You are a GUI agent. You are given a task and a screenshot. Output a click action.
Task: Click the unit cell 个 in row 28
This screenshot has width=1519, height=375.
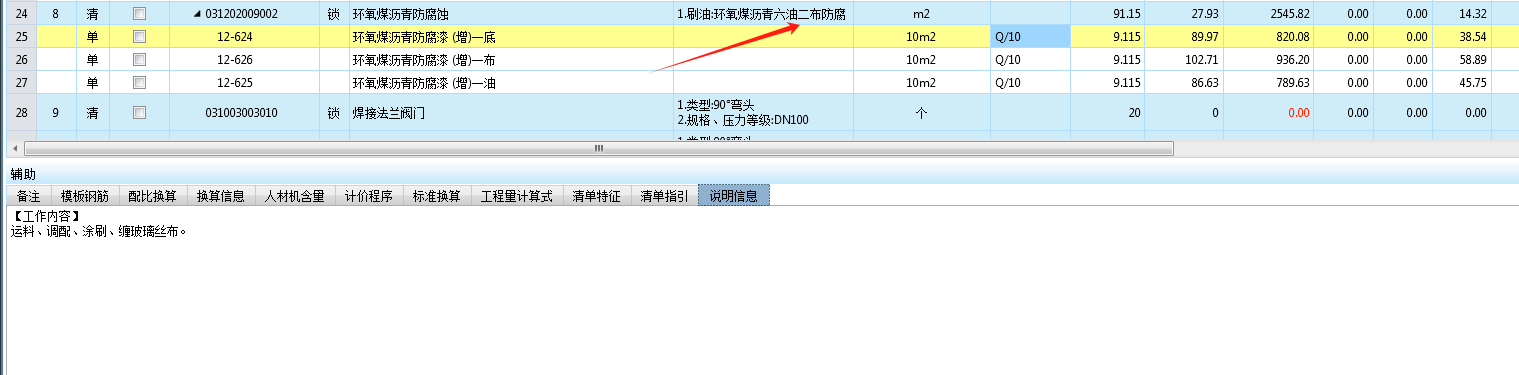[921, 112]
